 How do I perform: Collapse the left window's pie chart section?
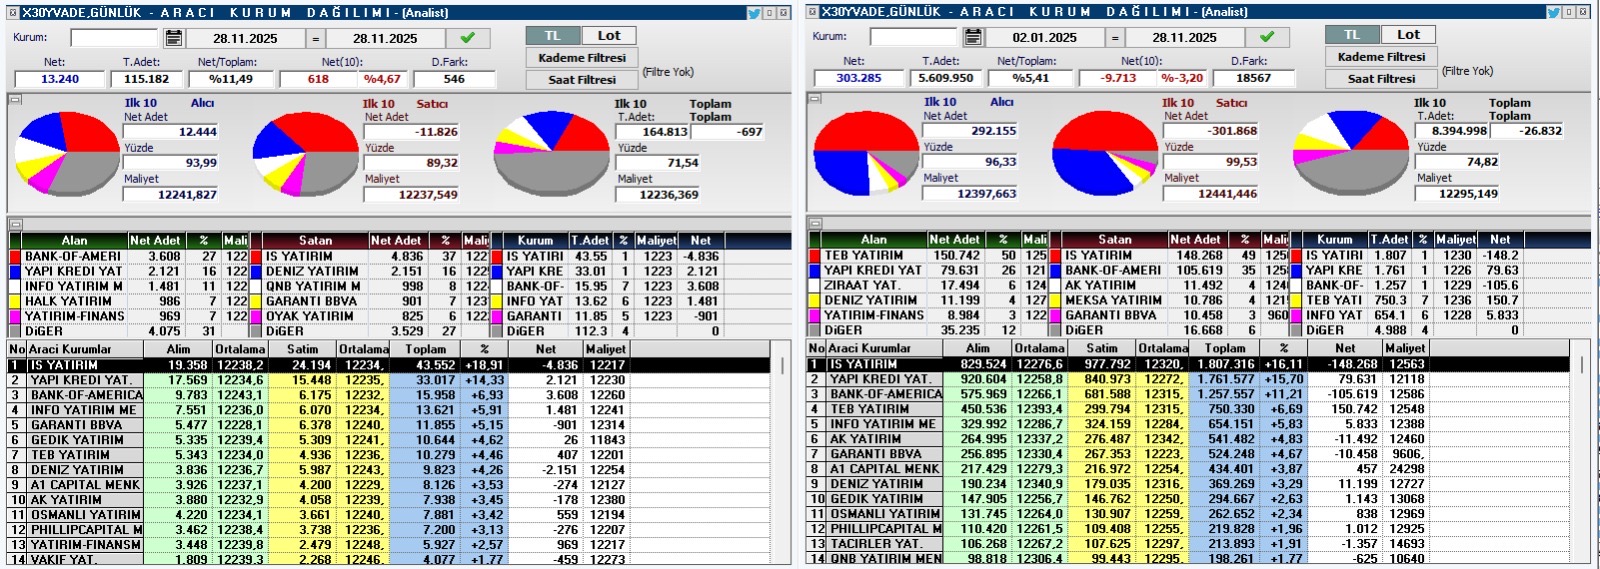pos(15,99)
